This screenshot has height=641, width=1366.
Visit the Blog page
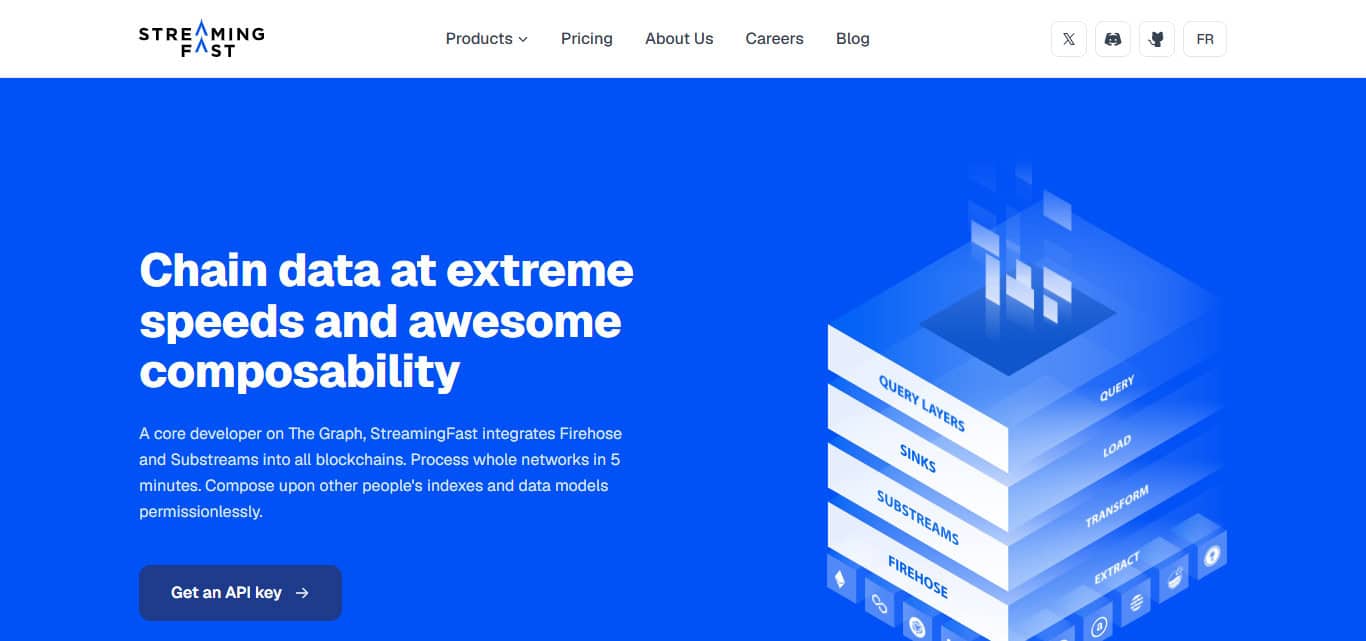853,39
